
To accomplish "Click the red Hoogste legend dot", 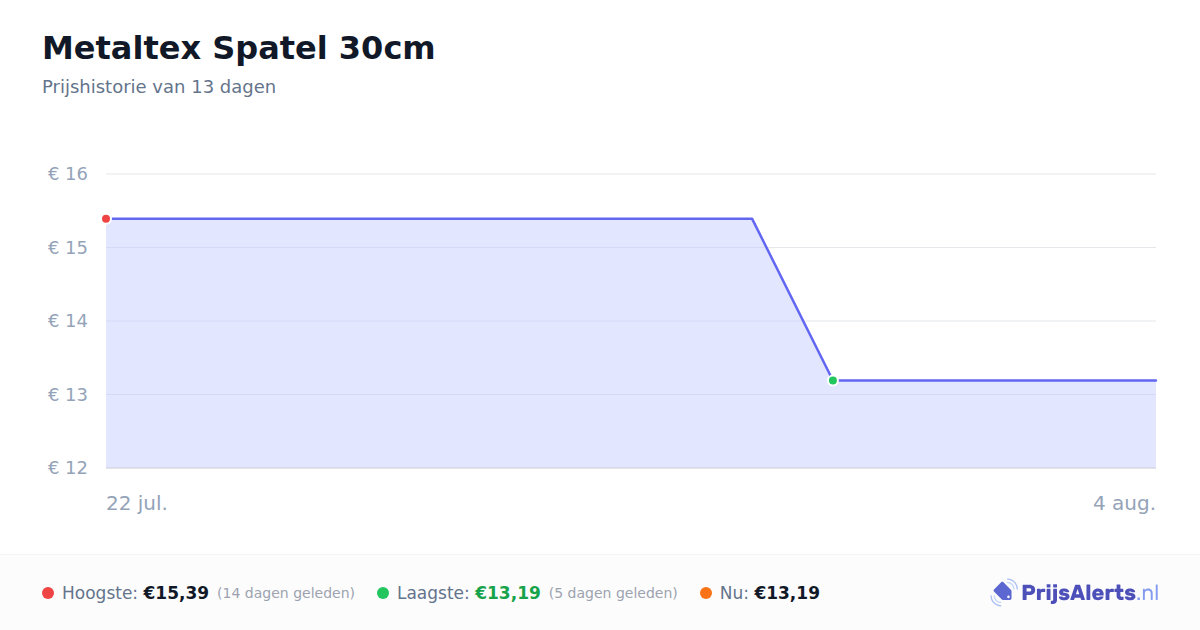I will (x=48, y=593).
